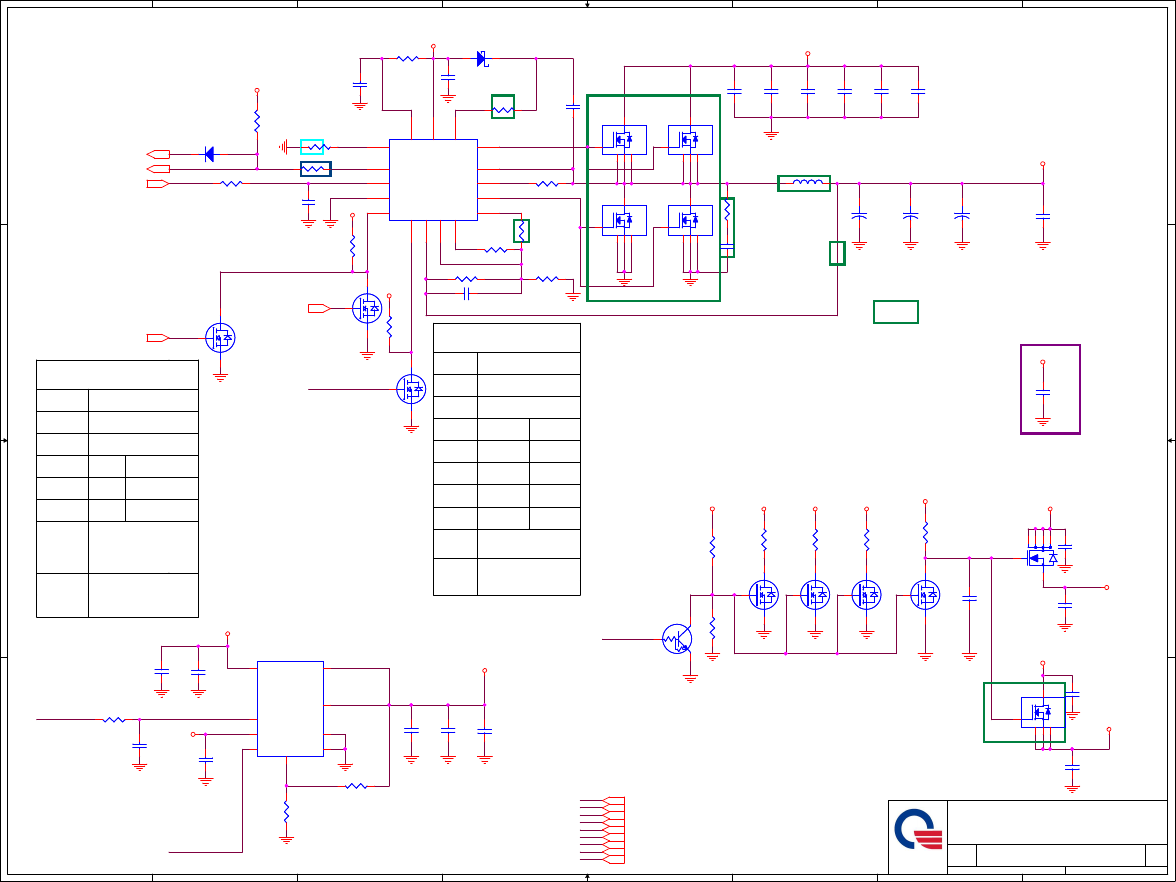This screenshot has height=882, width=1176.
Task: Select the top-left MOSFET in the four-MOSFET block
Action: (x=624, y=140)
